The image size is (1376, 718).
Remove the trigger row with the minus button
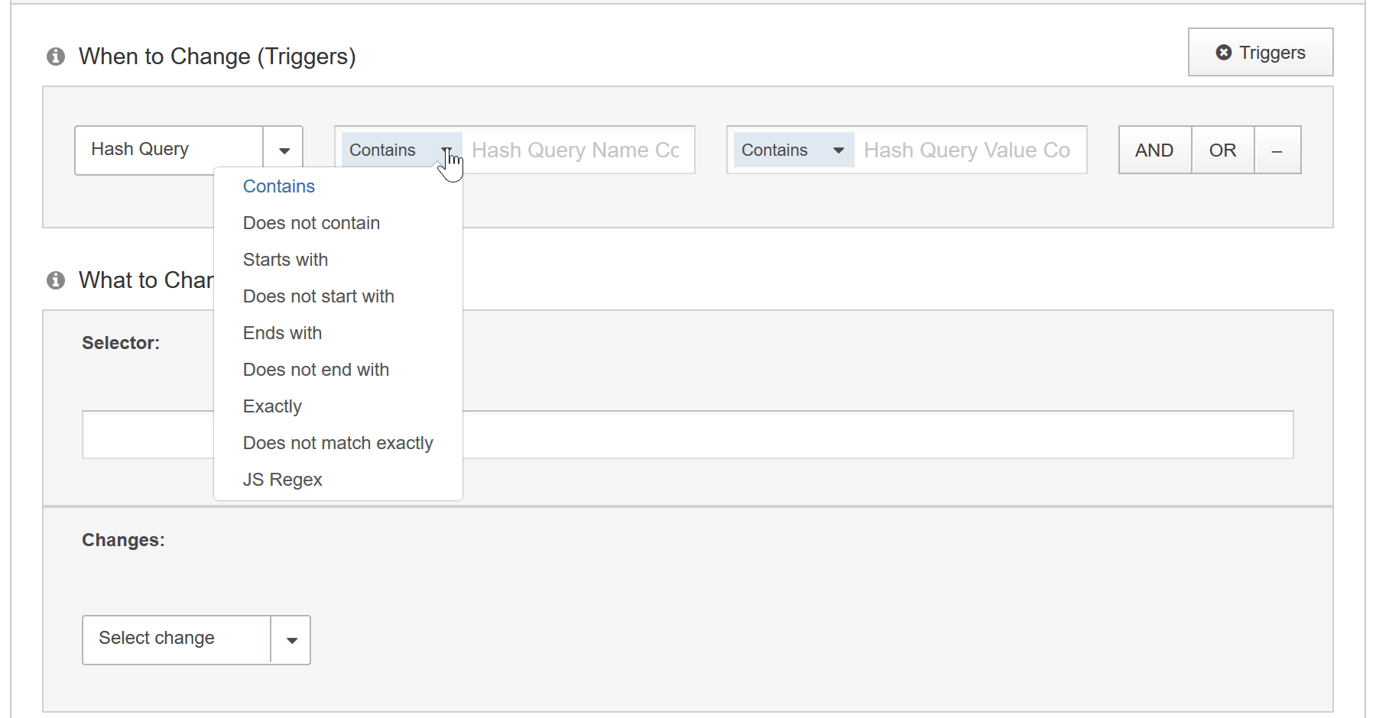coord(1277,149)
